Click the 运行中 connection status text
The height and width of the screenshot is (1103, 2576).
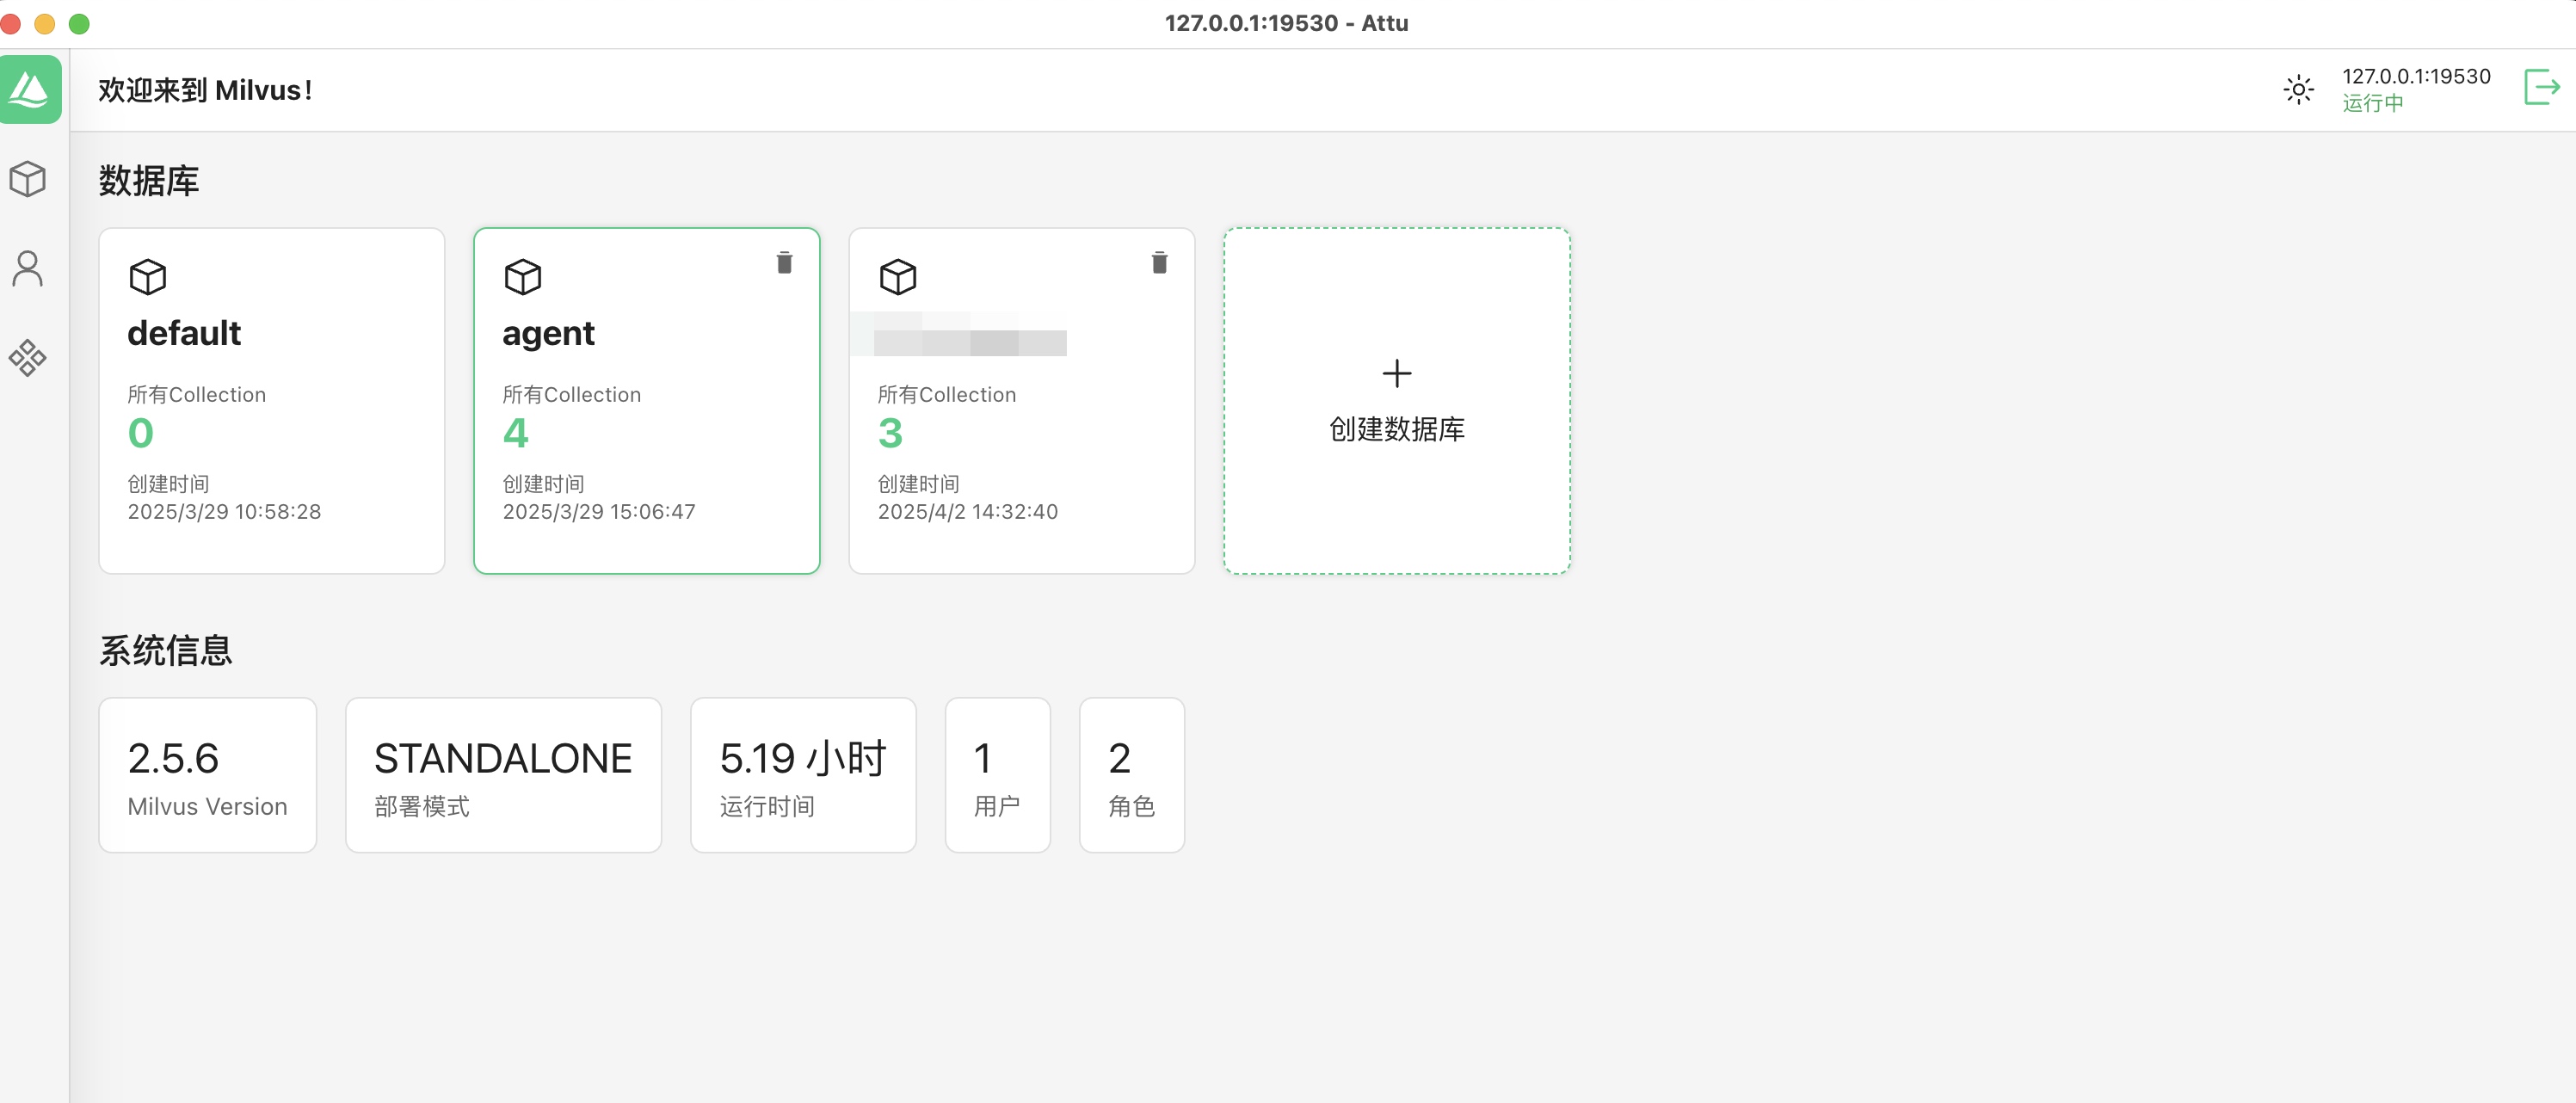(2374, 103)
